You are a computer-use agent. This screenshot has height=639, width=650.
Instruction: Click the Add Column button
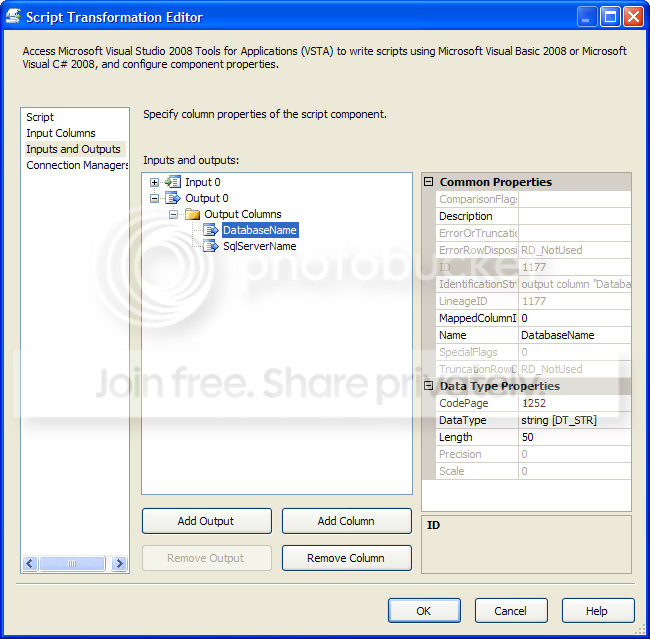[x=347, y=521]
